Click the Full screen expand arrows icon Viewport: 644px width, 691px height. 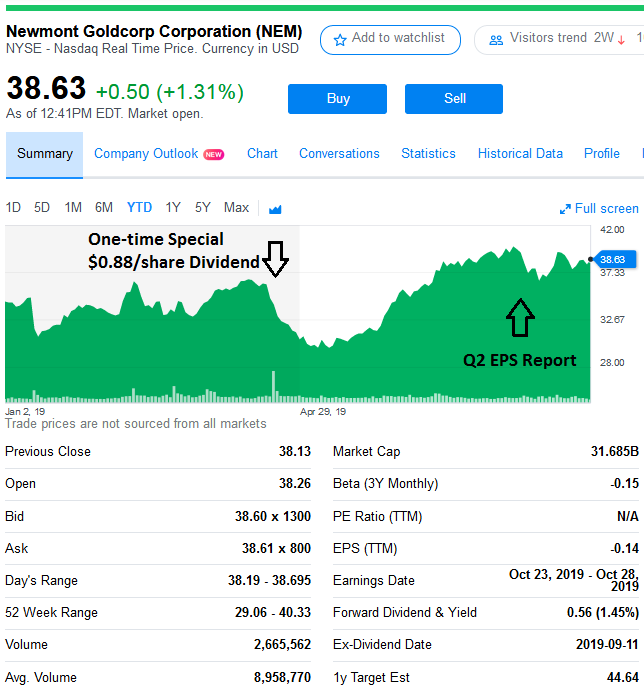[x=565, y=209]
